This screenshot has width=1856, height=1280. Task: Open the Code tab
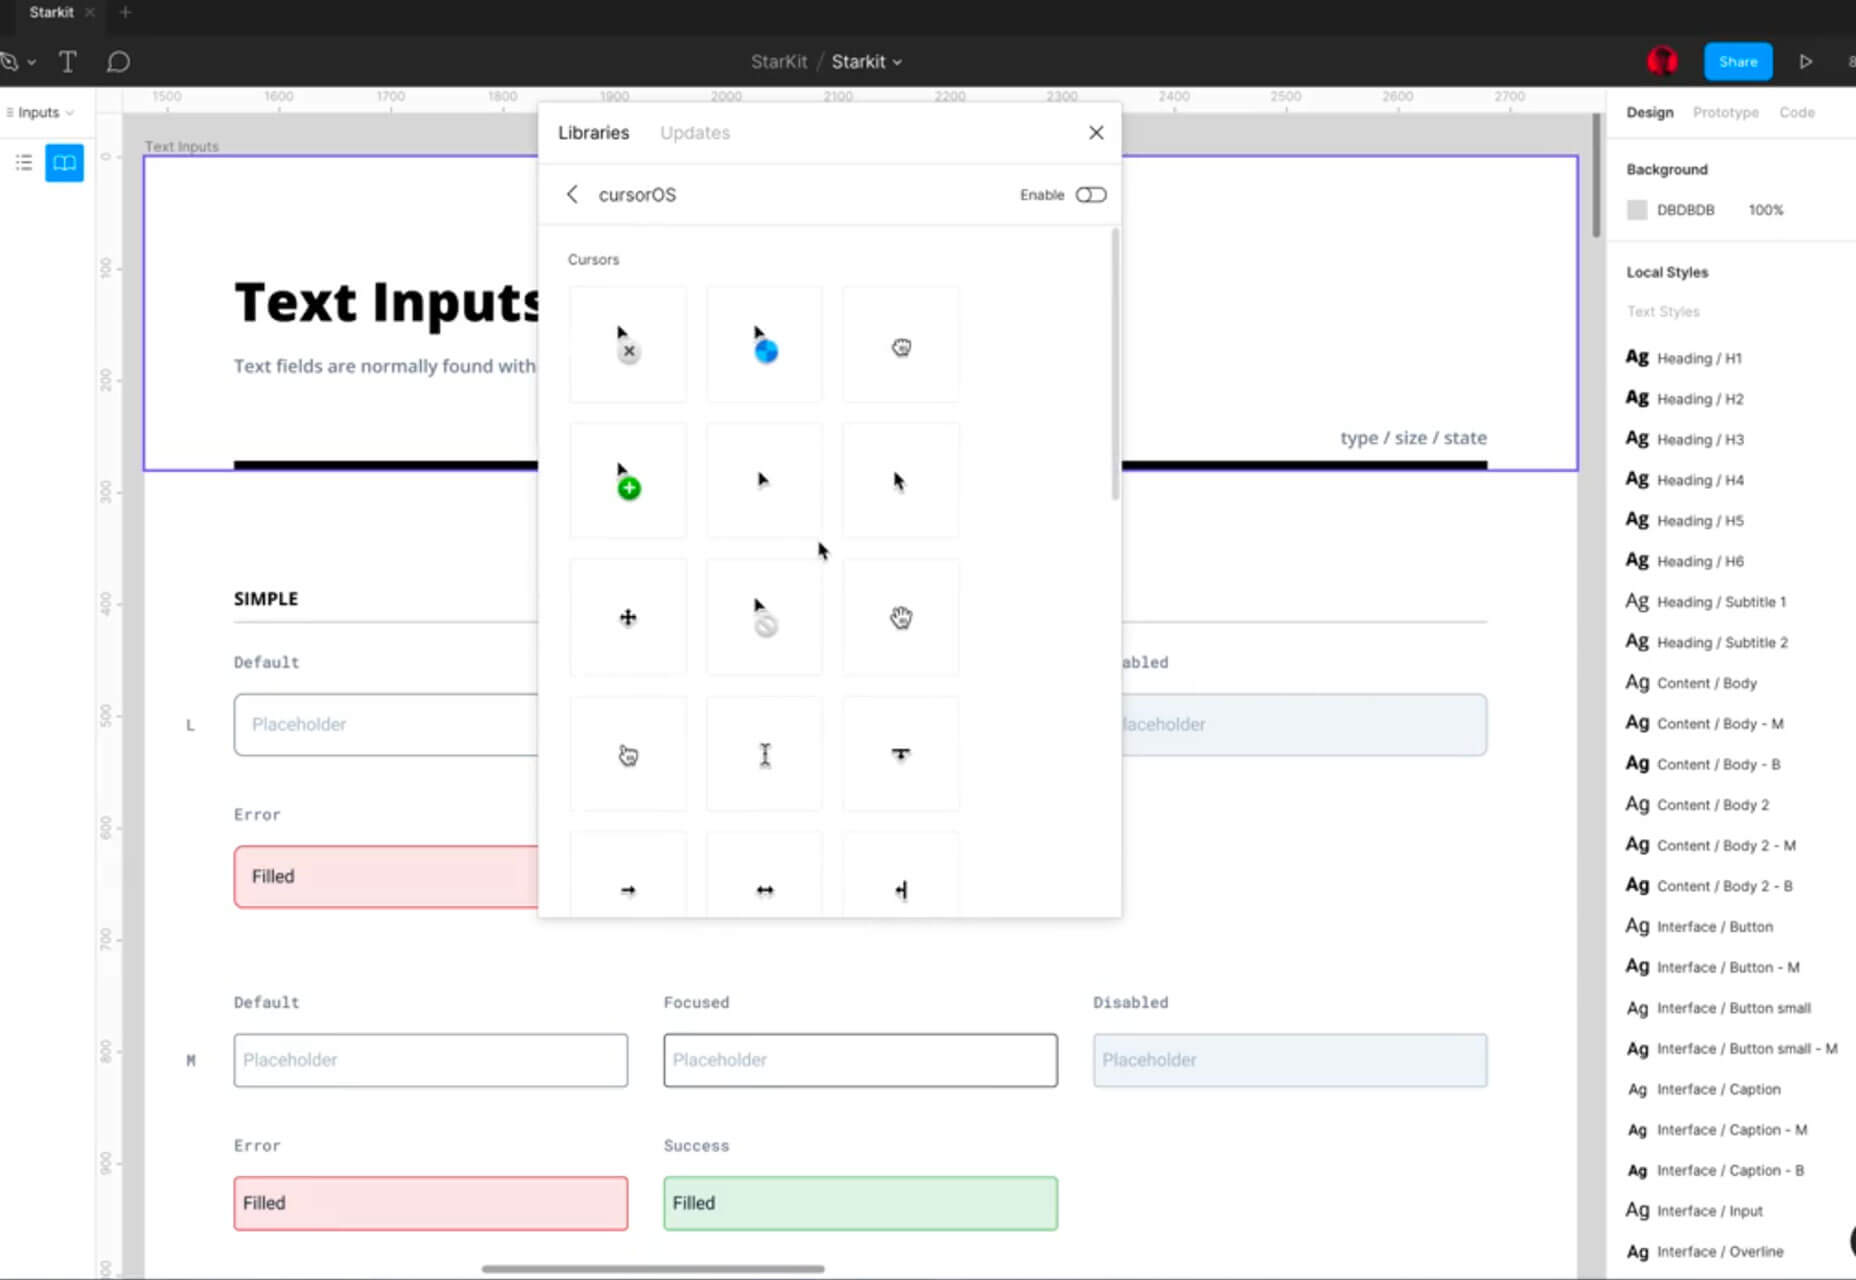[x=1796, y=113]
